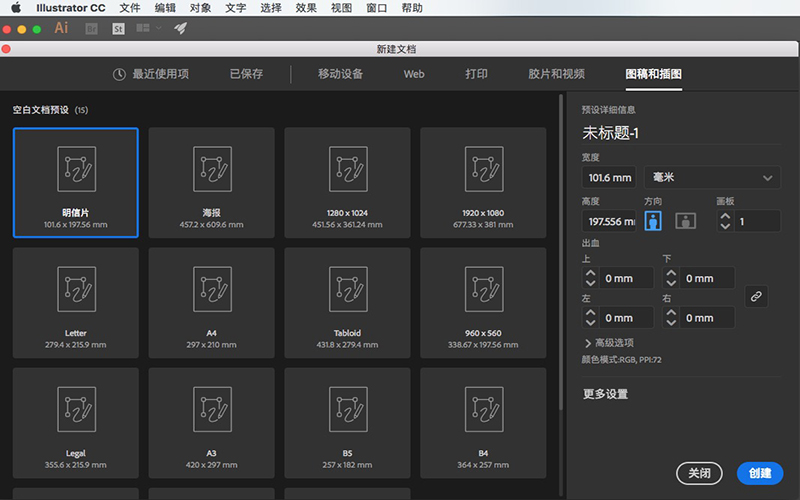
Task: Choose the 1920 x 1080 preset
Action: pos(483,183)
